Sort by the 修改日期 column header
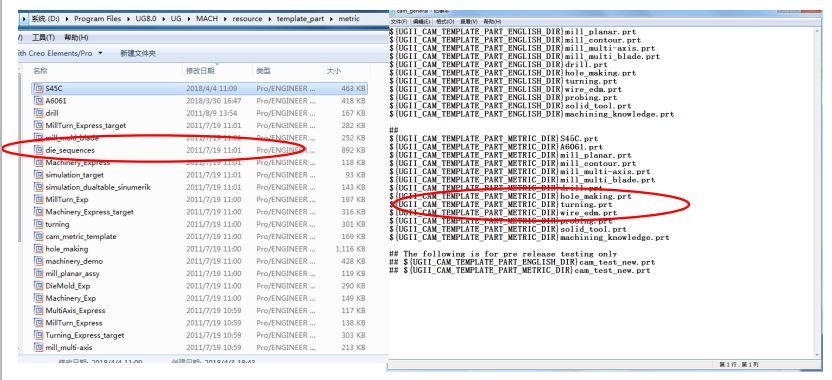This screenshot has height=380, width=832. point(200,71)
